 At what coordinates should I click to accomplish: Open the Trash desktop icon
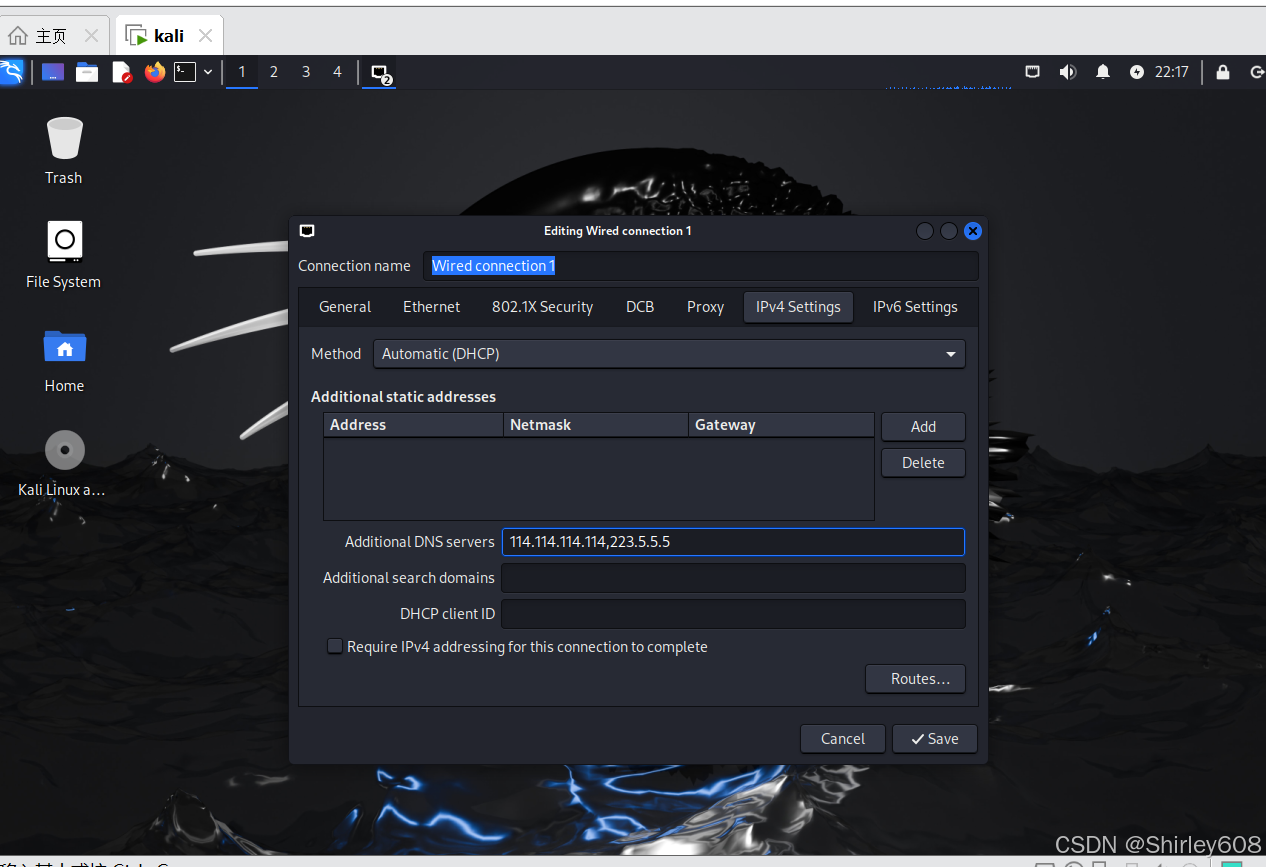point(64,150)
